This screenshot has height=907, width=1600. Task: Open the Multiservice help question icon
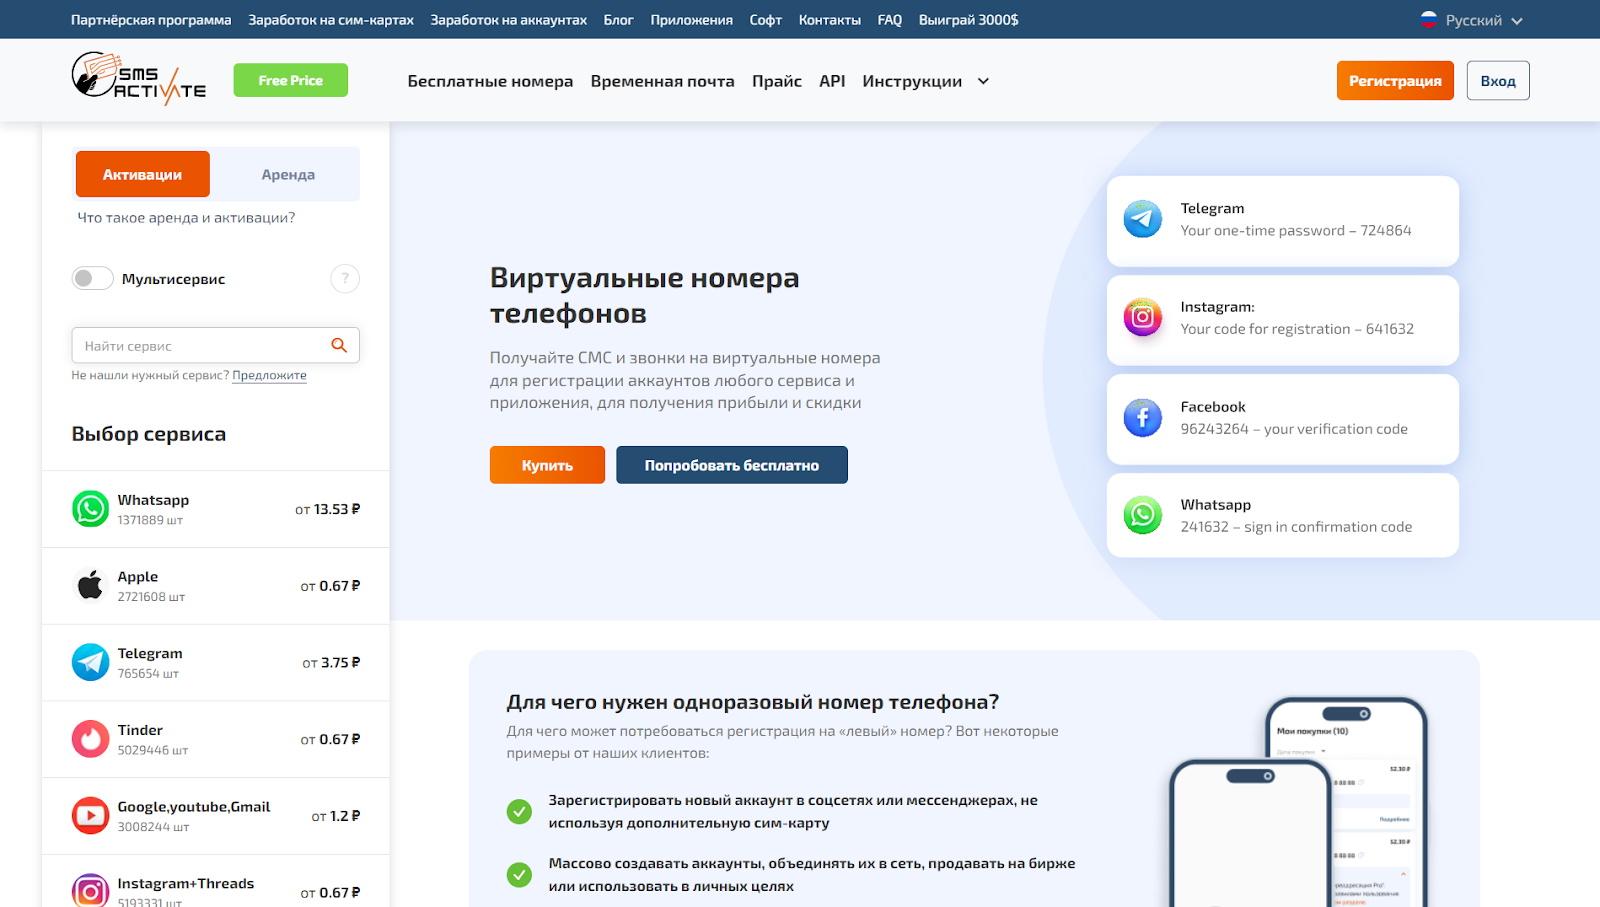pyautogui.click(x=345, y=279)
